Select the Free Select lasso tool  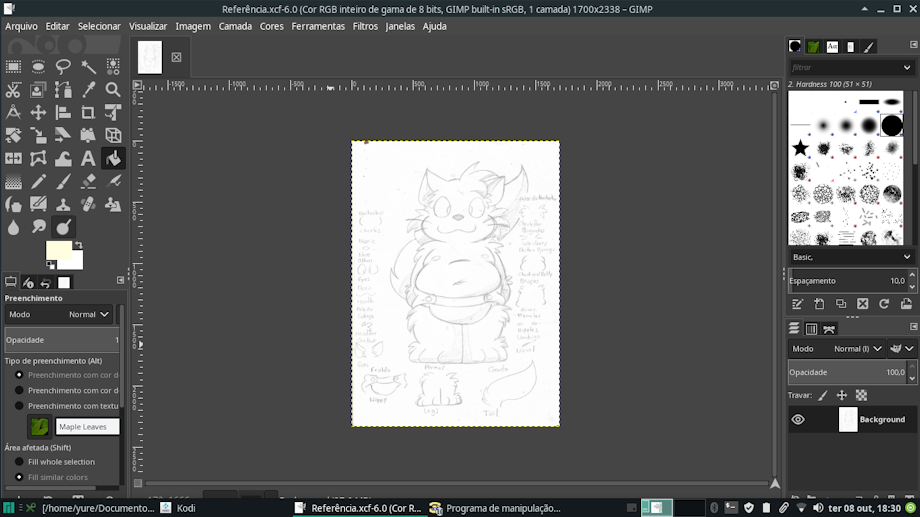[x=63, y=66]
